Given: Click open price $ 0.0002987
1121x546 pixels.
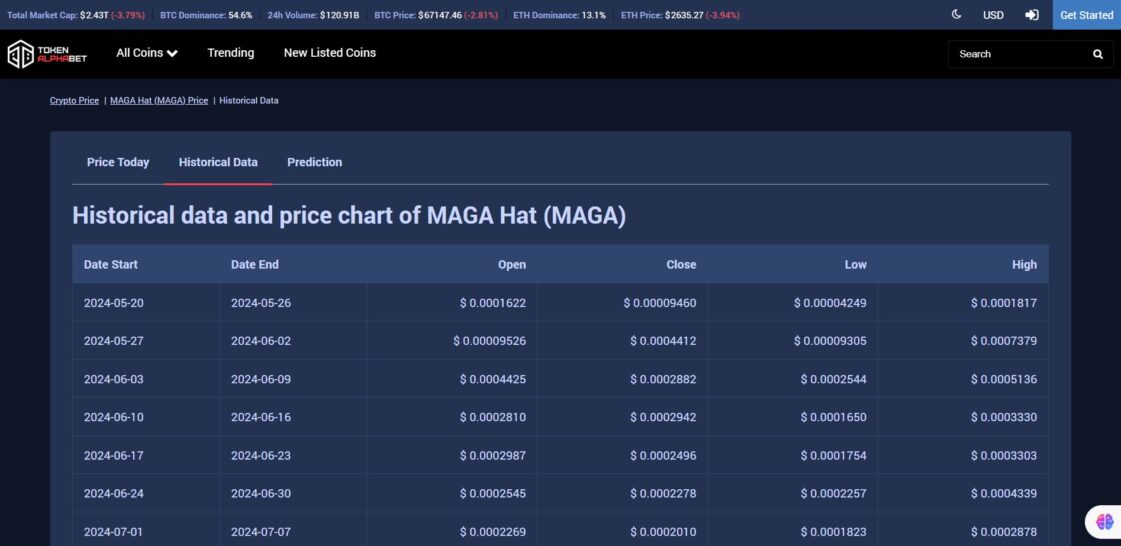Looking at the screenshot, I should point(493,455).
